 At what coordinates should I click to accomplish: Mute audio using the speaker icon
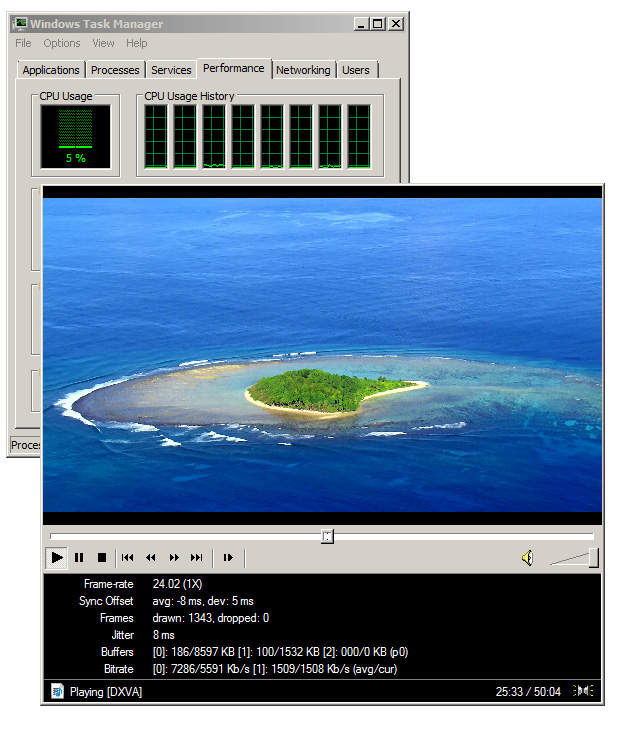[x=527, y=558]
